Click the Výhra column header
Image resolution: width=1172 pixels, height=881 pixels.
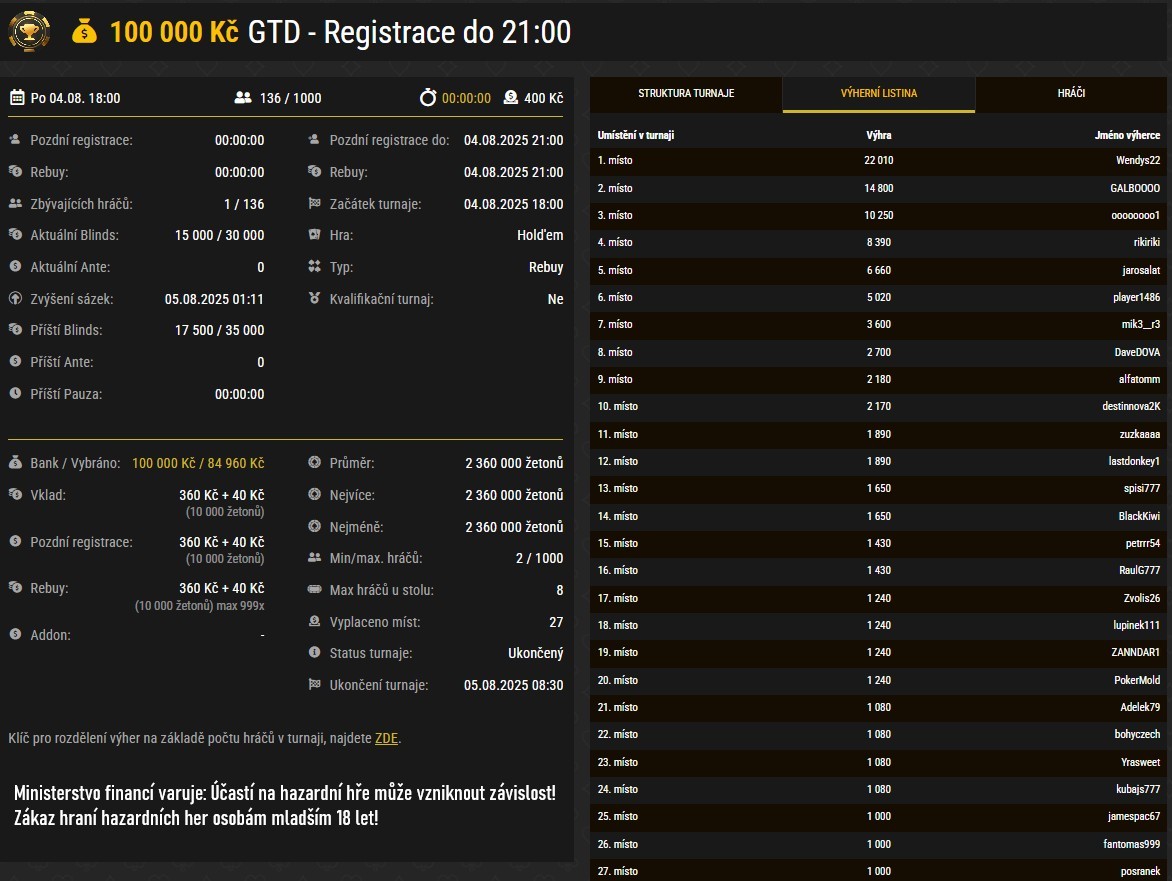point(878,135)
